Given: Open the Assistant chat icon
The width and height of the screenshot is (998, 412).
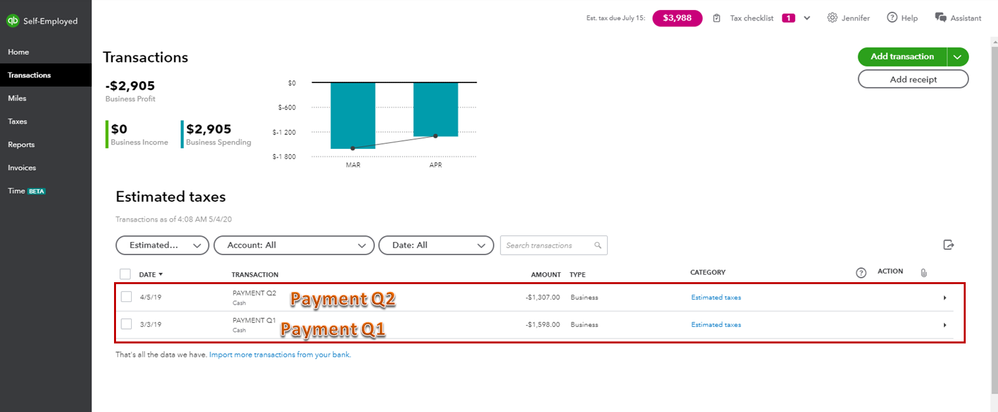Looking at the screenshot, I should [x=941, y=18].
